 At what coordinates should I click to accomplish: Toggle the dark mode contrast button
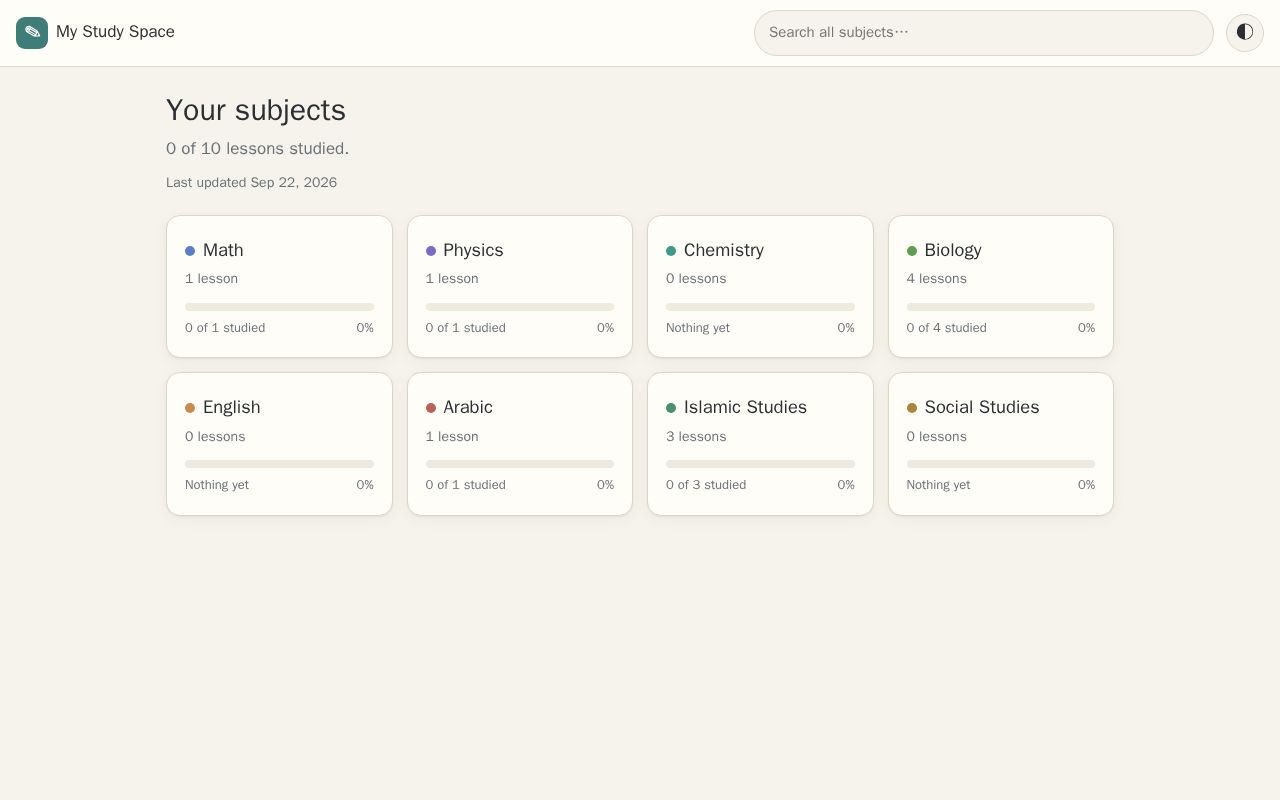tap(1245, 33)
